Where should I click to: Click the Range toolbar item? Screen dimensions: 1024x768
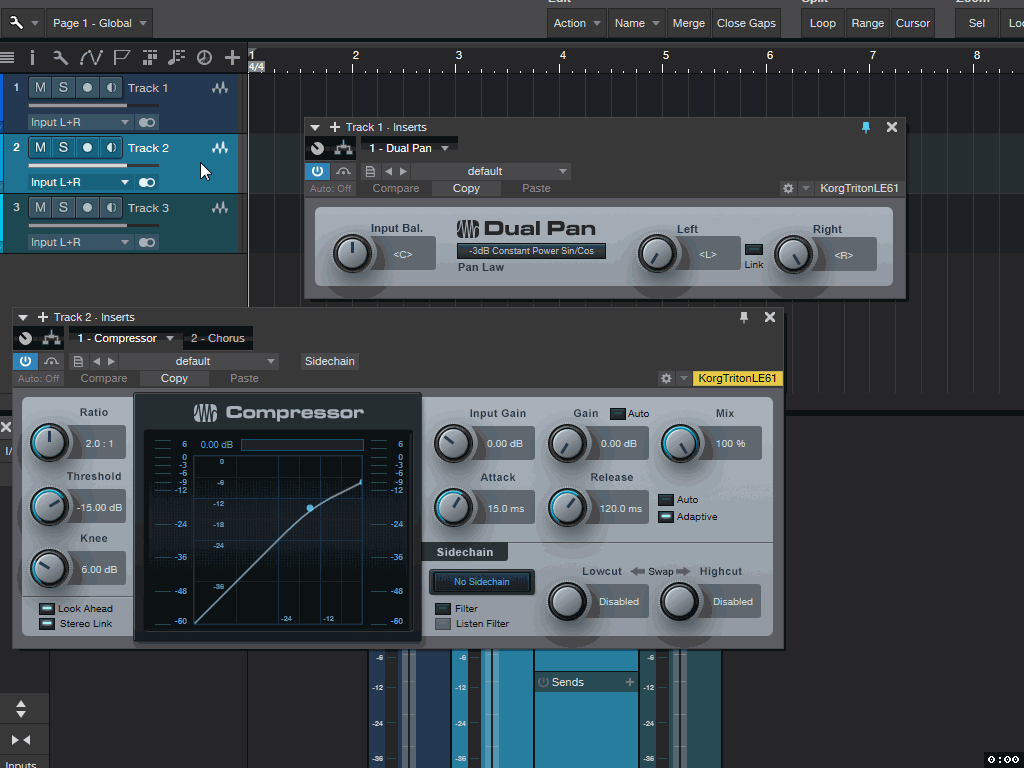point(867,23)
